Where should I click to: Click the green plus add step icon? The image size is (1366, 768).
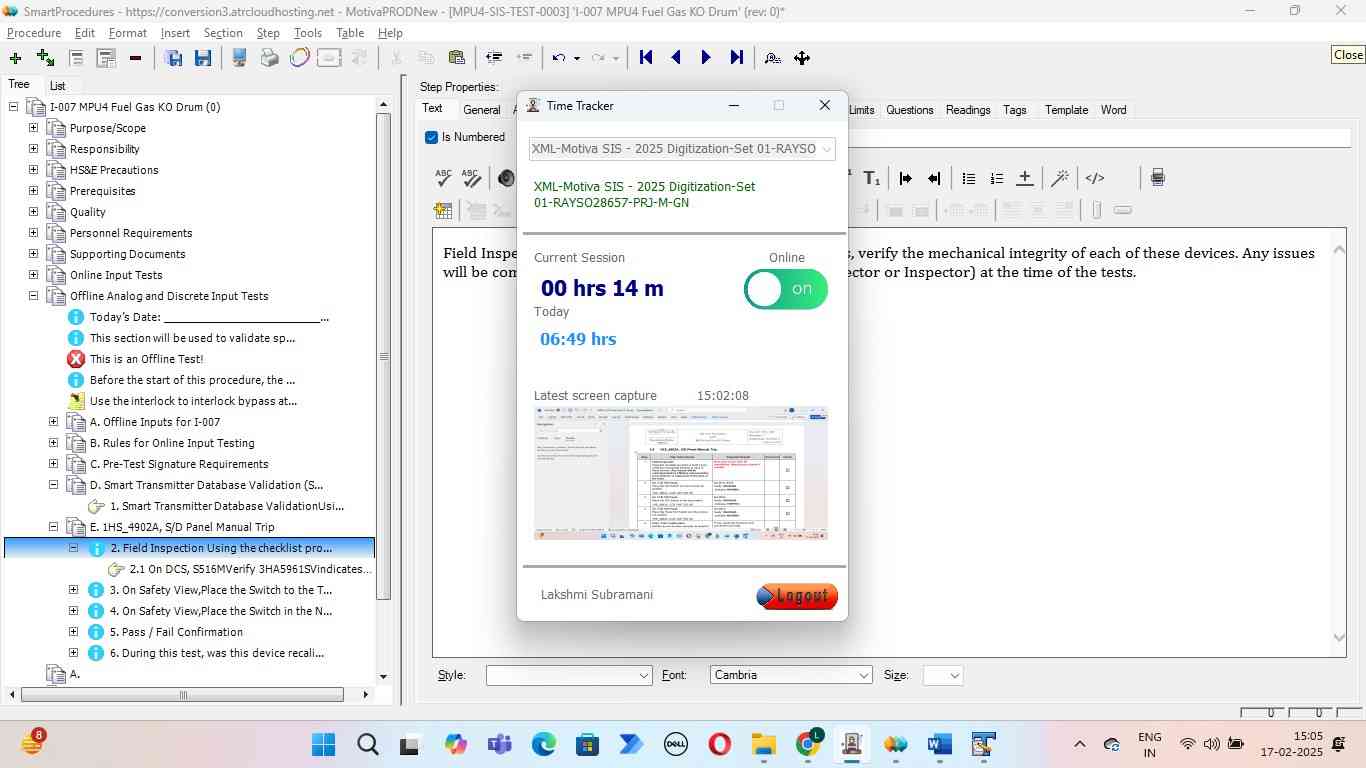(x=14, y=58)
